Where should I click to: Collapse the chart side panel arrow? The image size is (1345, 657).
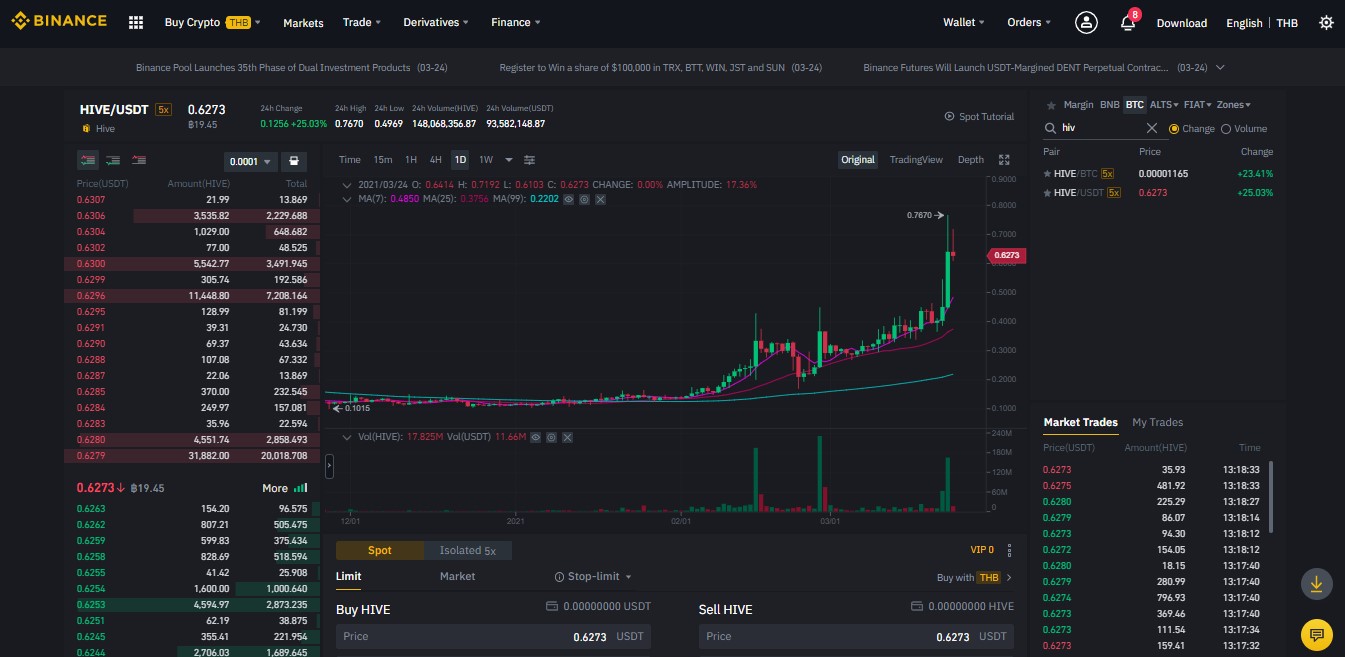coord(329,466)
